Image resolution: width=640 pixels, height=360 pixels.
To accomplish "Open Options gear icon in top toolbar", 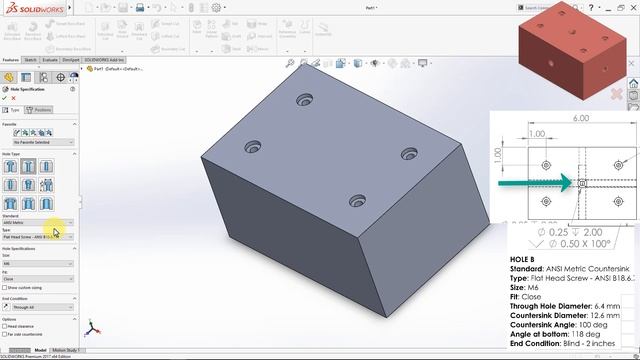I will [216, 8].
